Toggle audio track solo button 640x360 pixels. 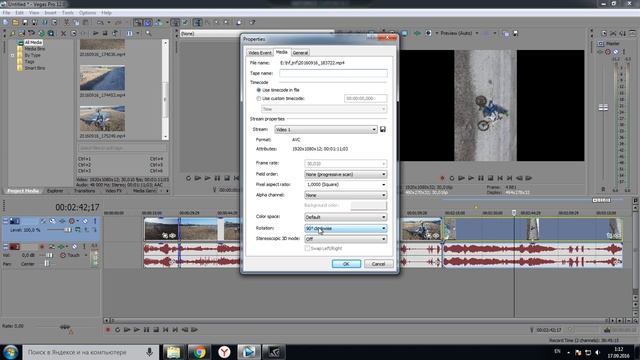tap(84, 247)
